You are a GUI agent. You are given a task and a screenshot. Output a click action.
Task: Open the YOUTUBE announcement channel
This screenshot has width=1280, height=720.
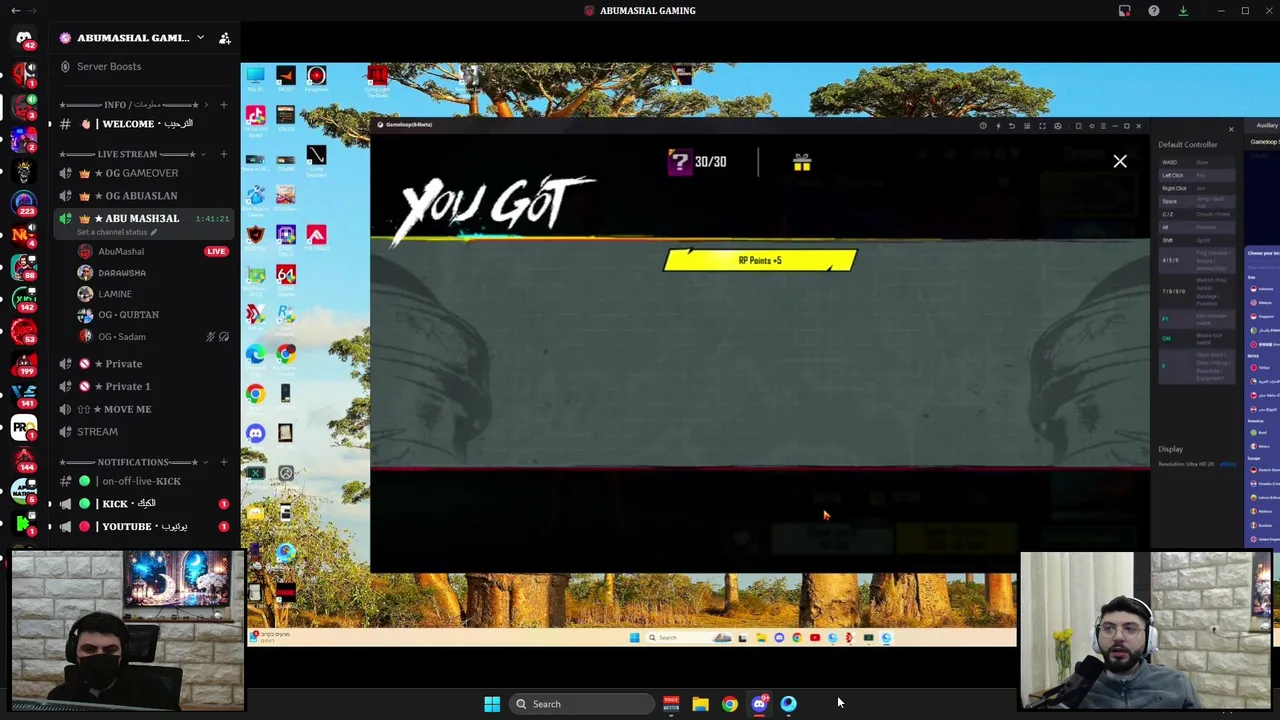(x=145, y=527)
